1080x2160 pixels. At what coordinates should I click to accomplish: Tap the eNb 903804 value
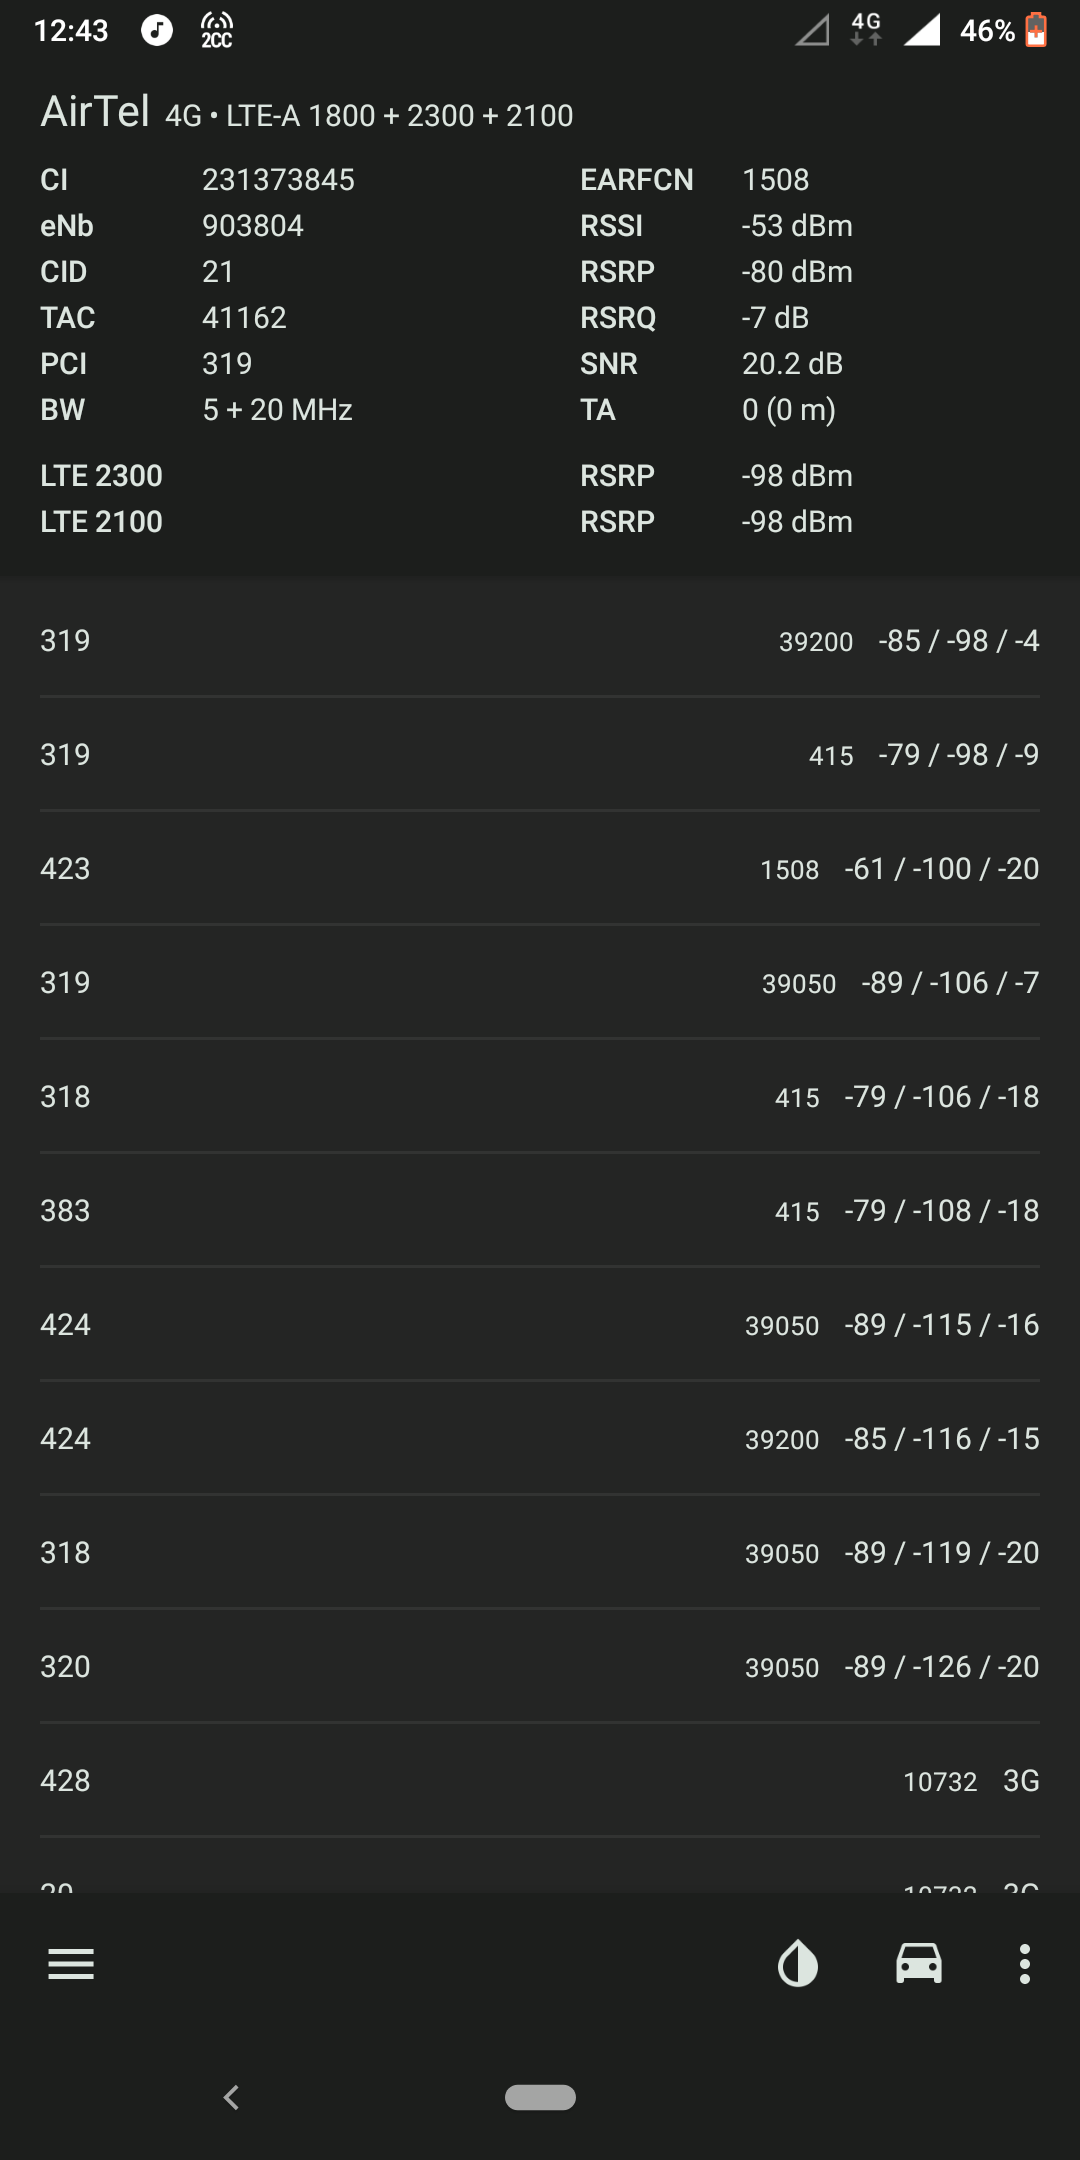coord(253,226)
